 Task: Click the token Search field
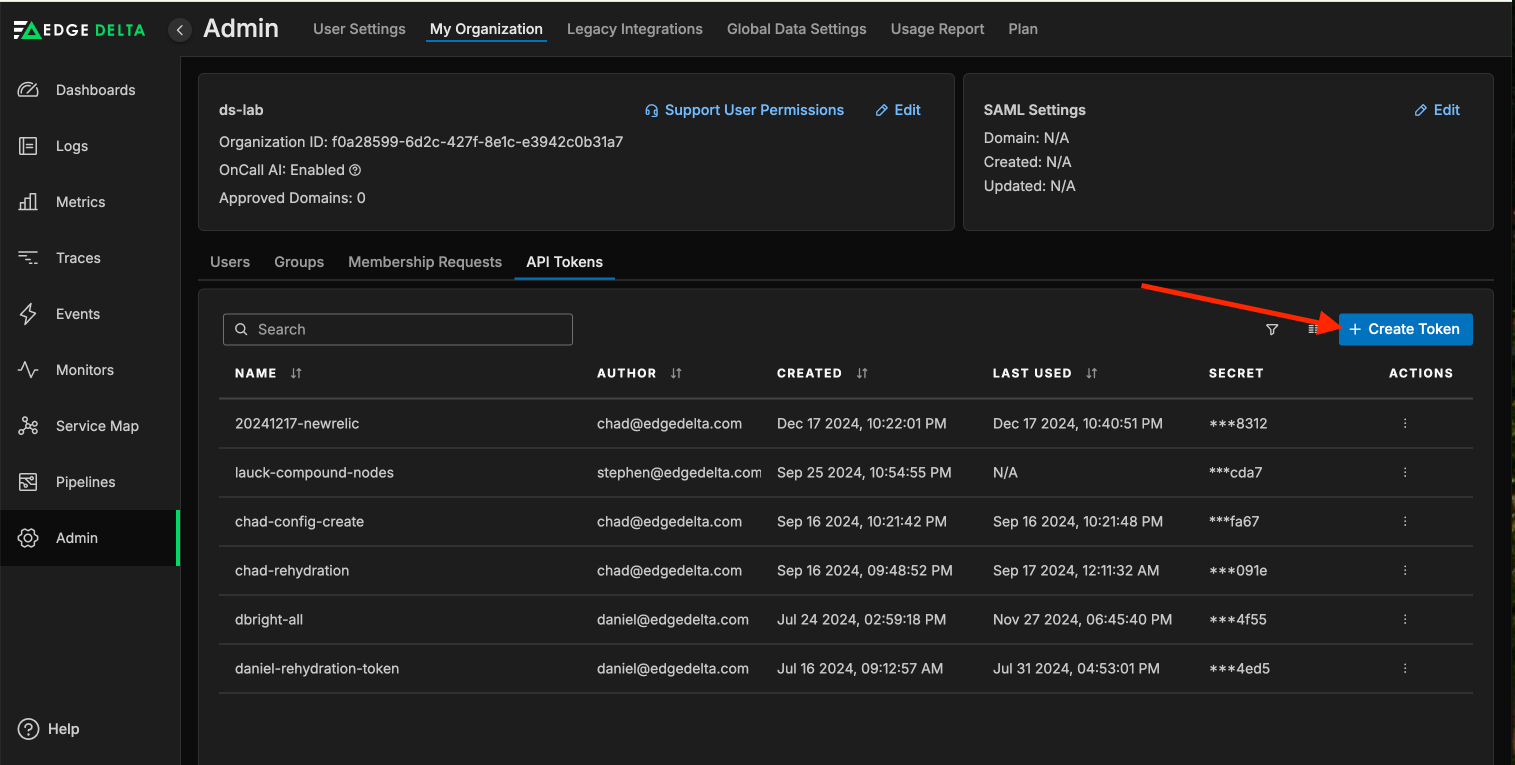pos(397,329)
